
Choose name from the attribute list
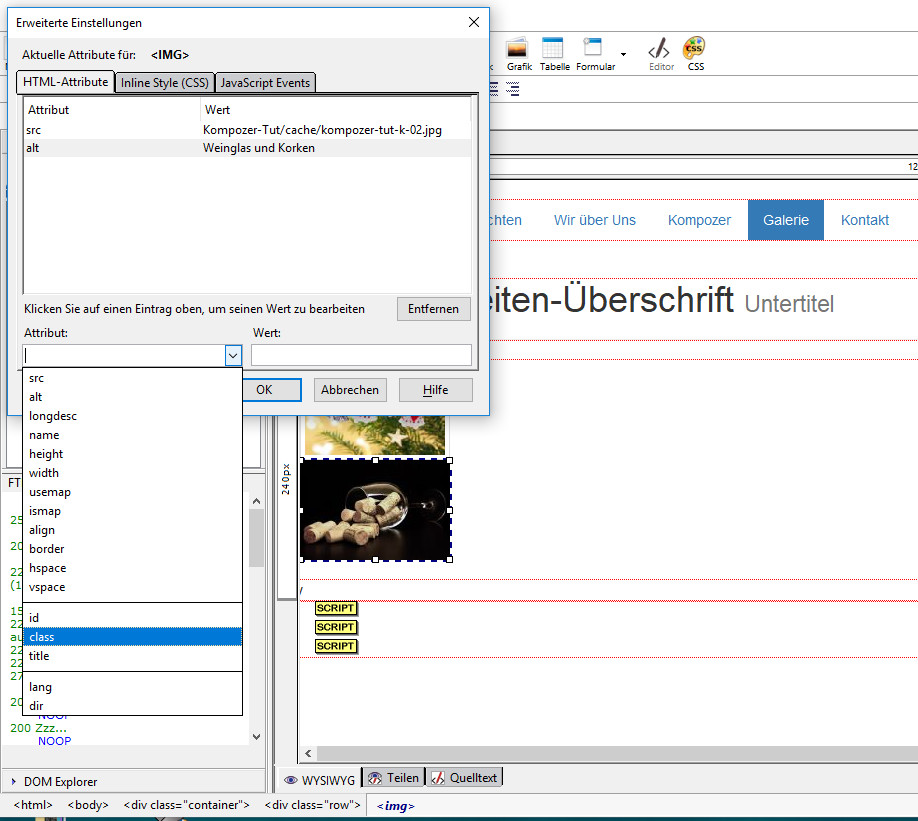click(132, 435)
